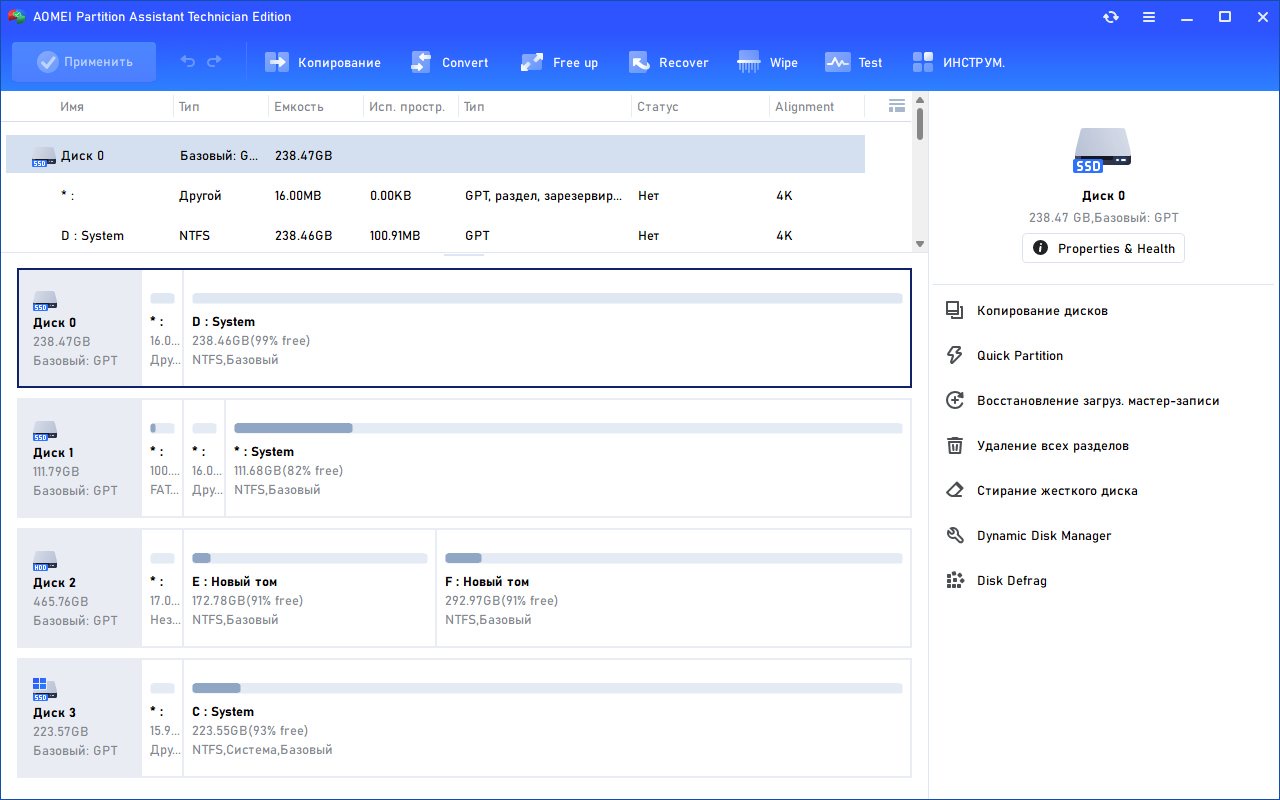Open Properties & Health button
This screenshot has width=1280, height=800.
[1103, 248]
